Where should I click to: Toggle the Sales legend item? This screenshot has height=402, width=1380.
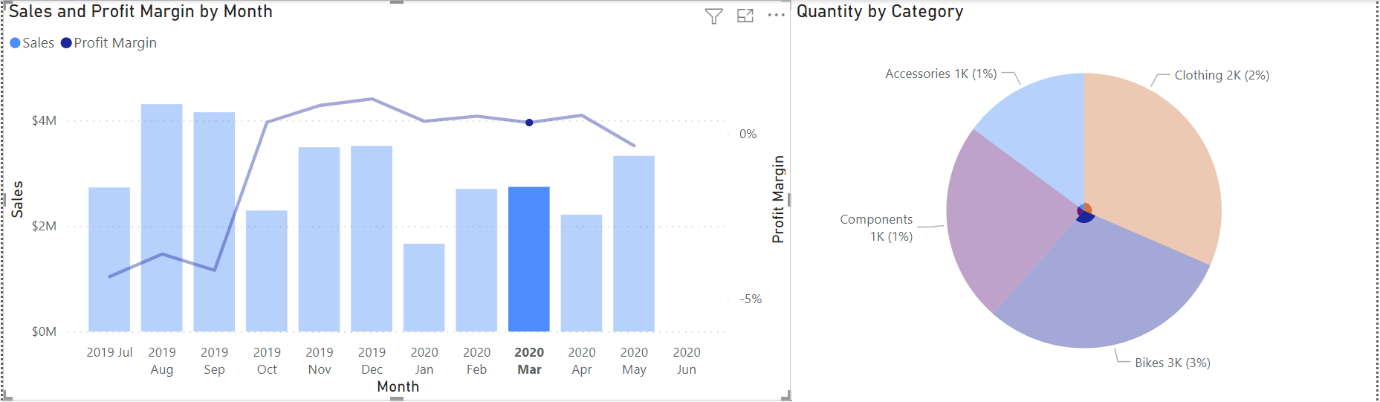click(33, 43)
